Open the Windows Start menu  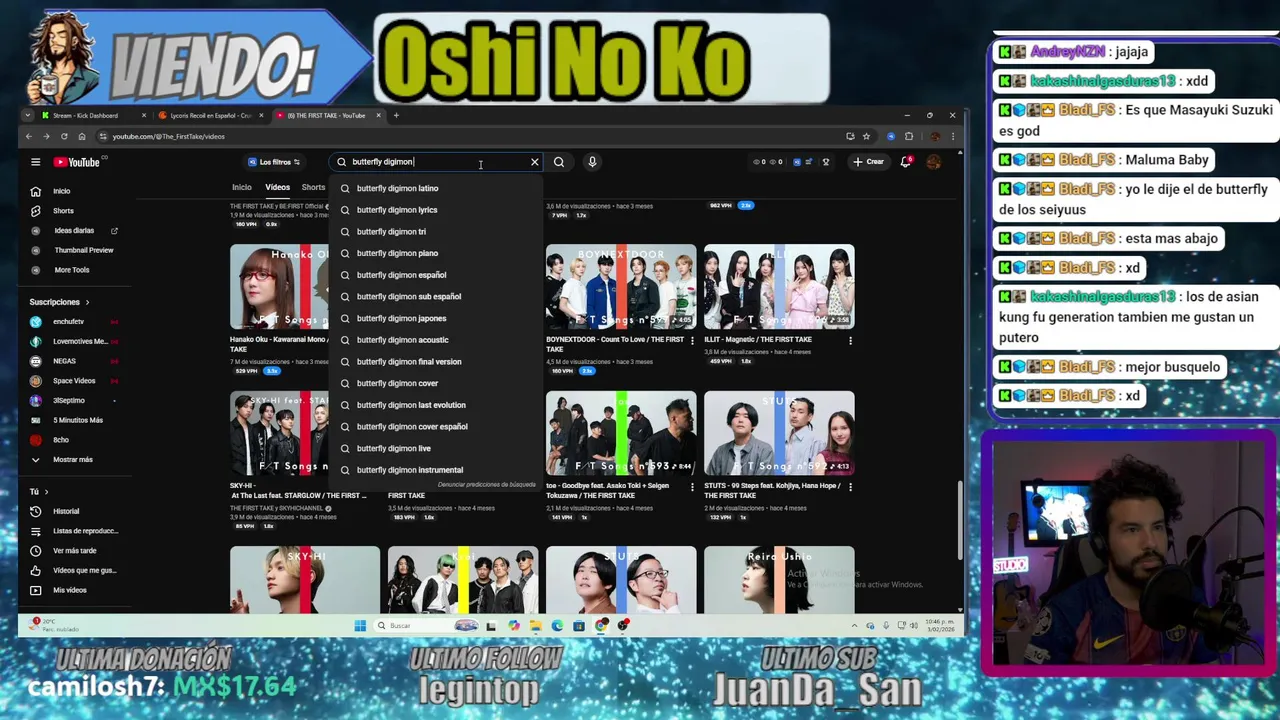click(360, 626)
